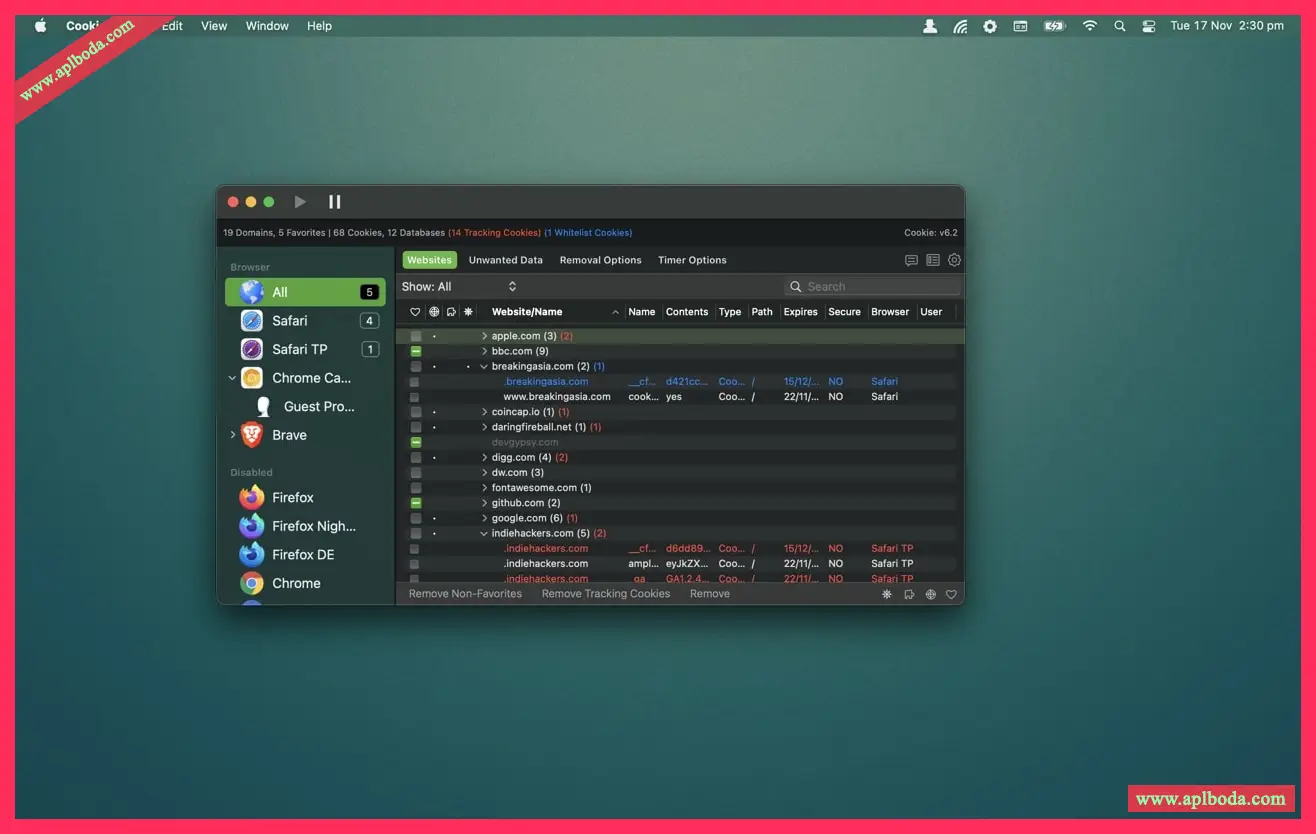Open the Show: All filter dropdown
1316x834 pixels.
coord(460,287)
